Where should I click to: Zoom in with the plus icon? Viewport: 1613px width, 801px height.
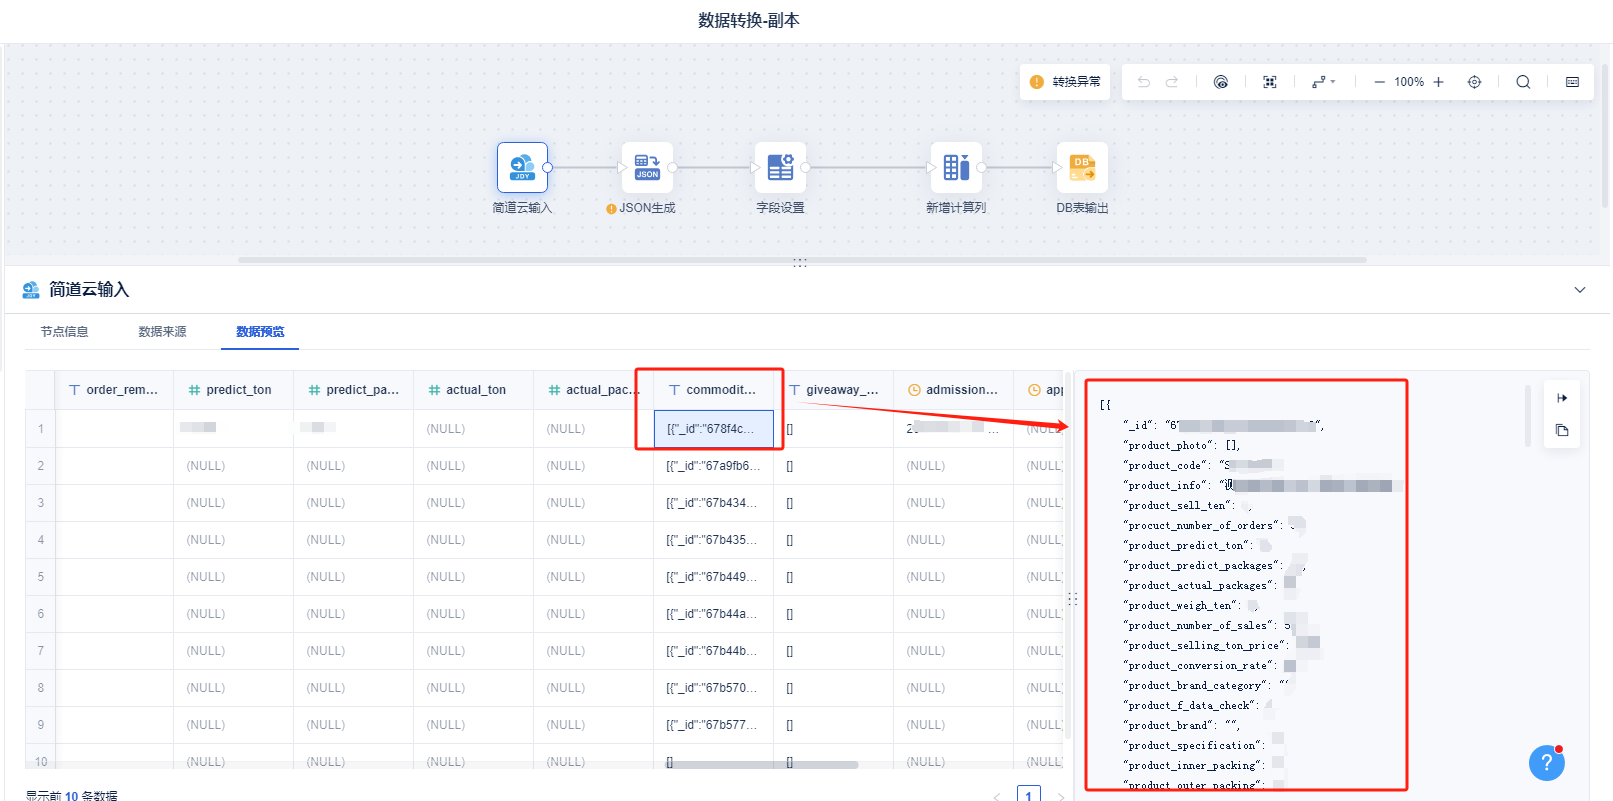1438,82
